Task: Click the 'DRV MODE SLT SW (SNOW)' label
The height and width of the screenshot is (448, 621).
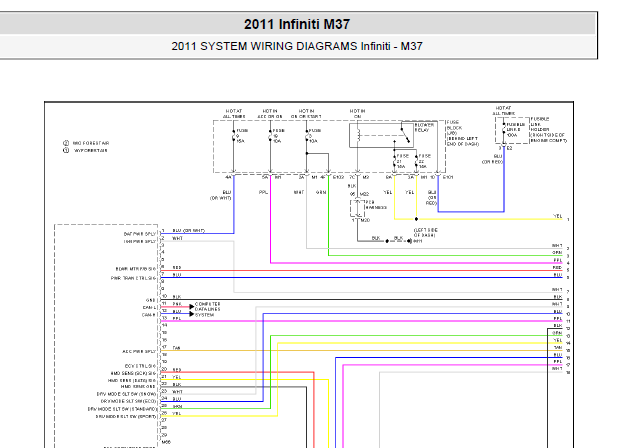Action: point(126,394)
